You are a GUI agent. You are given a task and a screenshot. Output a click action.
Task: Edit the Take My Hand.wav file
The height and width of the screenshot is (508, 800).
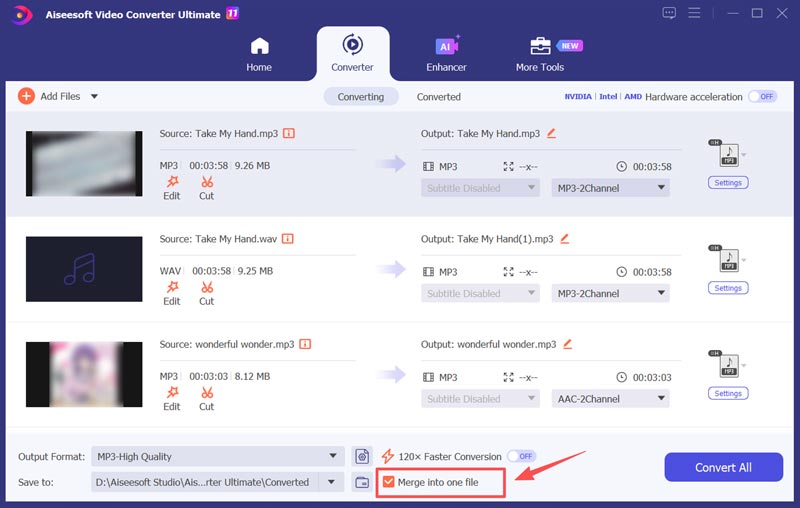172,294
